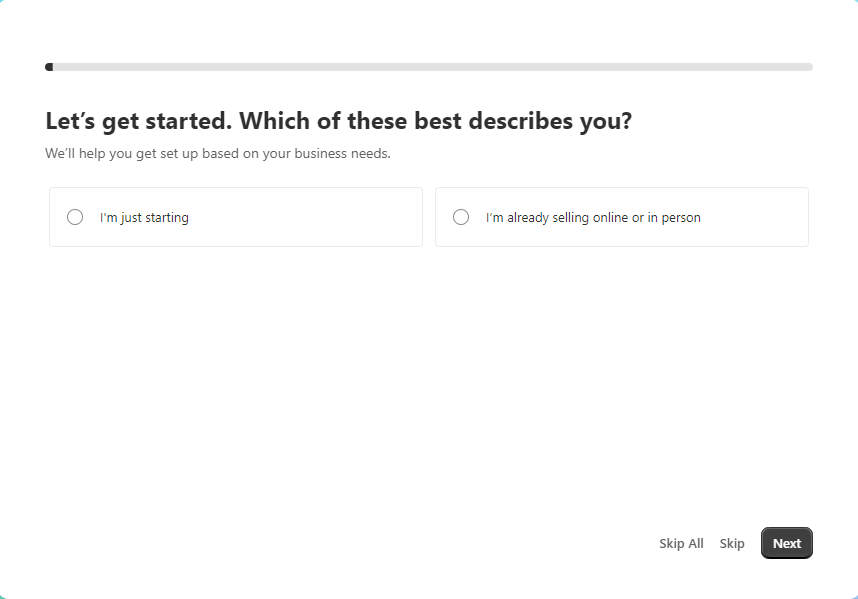Viewport: 858px width, 599px height.
Task: Click the "I'm just starting" label text
Action: pos(144,217)
